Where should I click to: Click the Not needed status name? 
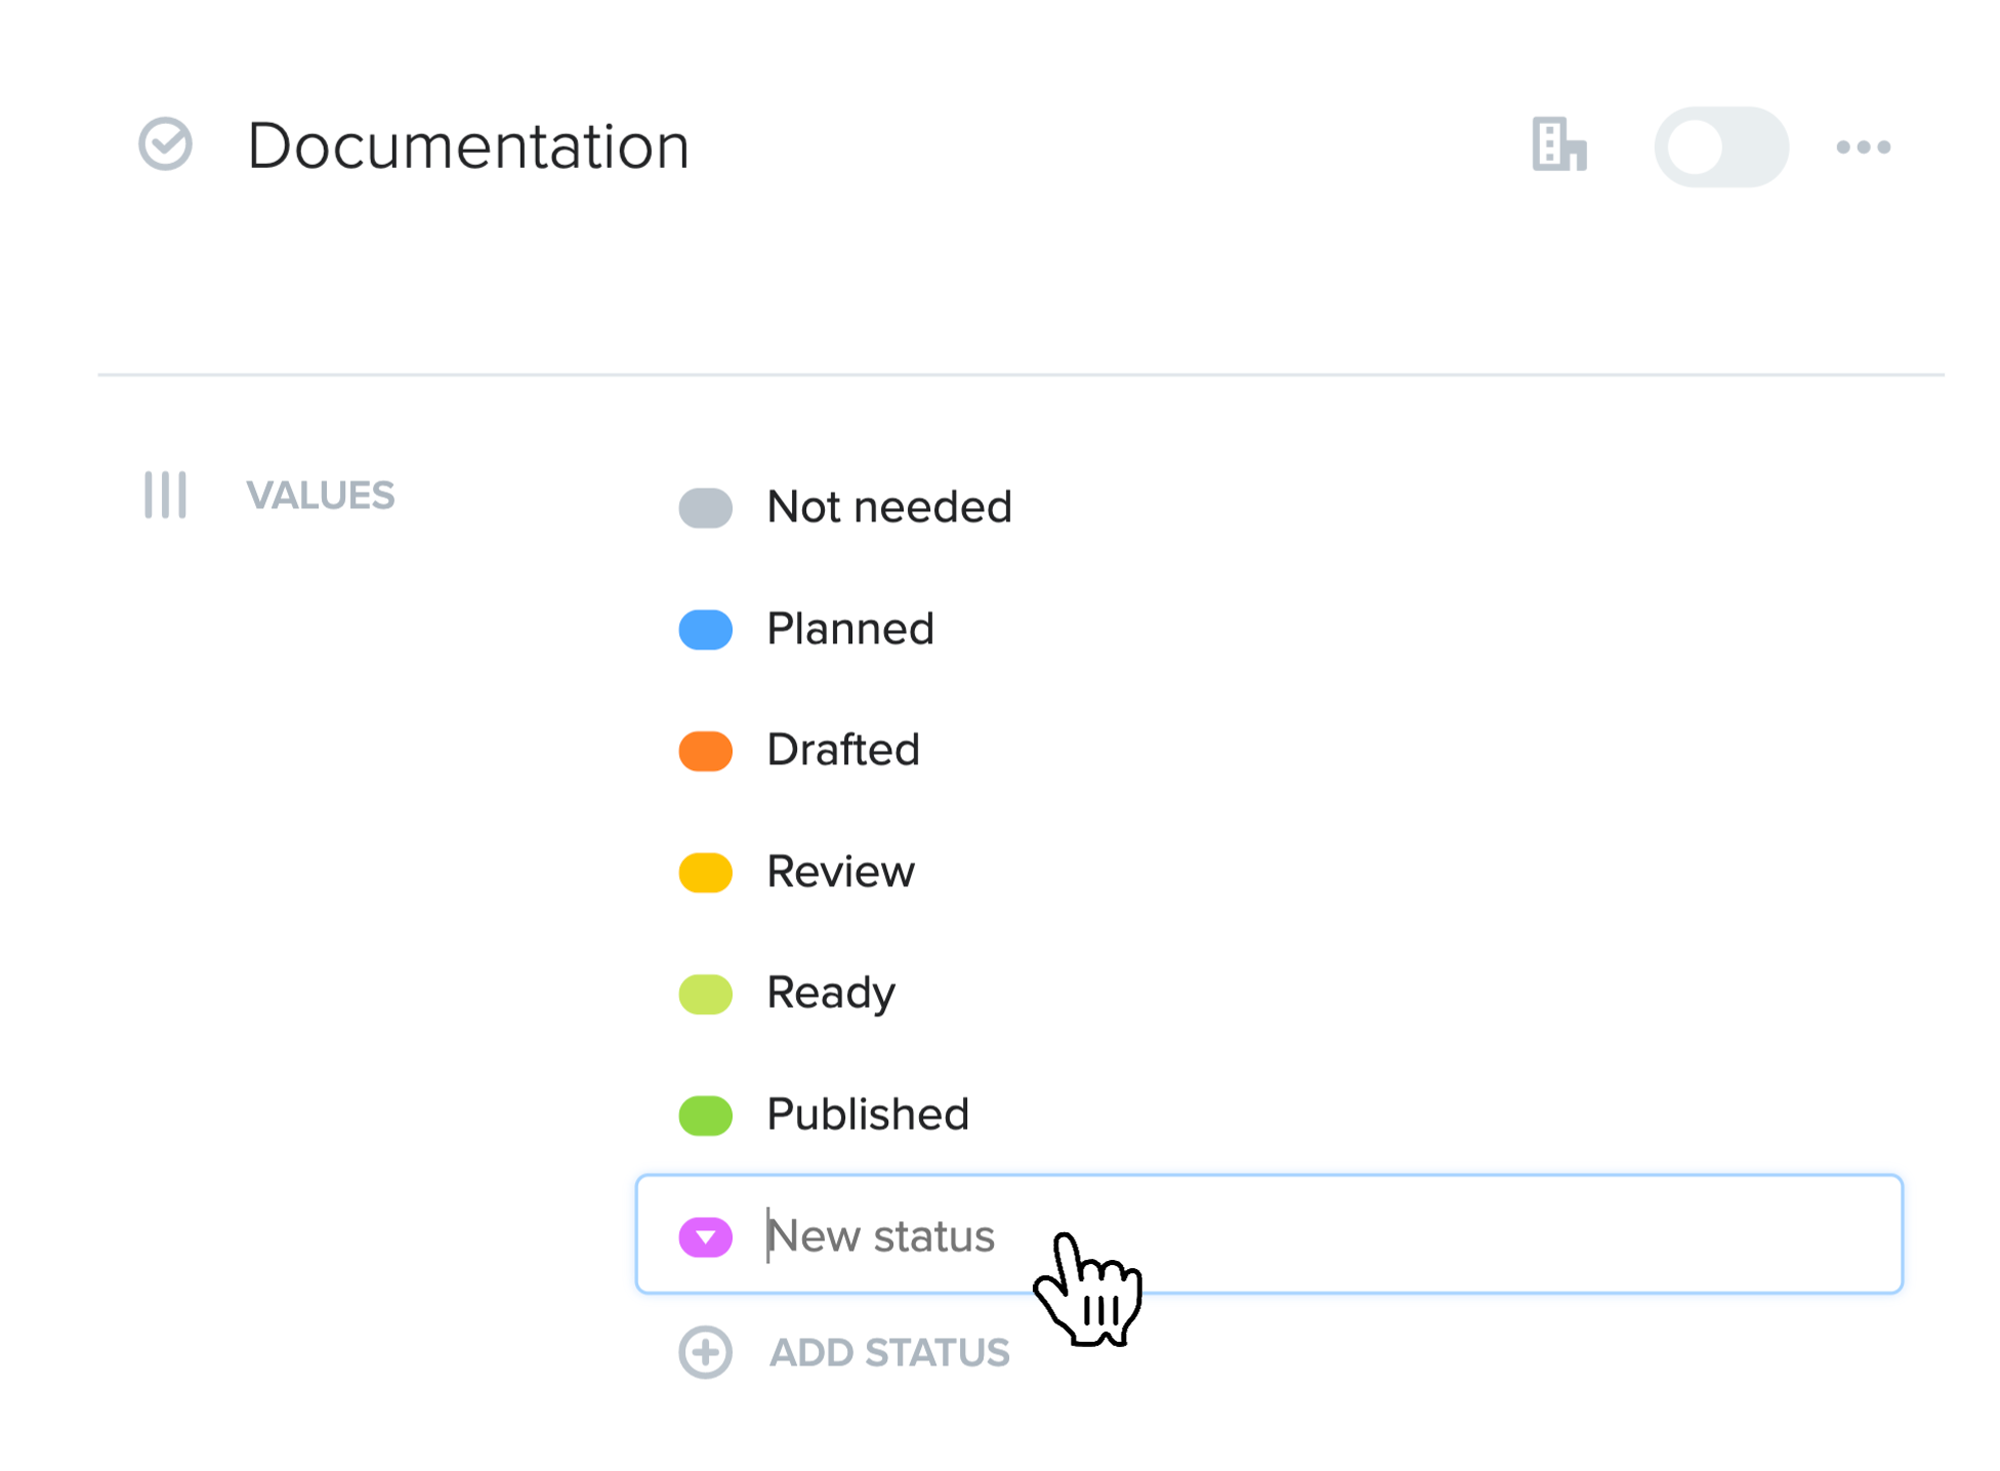pos(889,507)
